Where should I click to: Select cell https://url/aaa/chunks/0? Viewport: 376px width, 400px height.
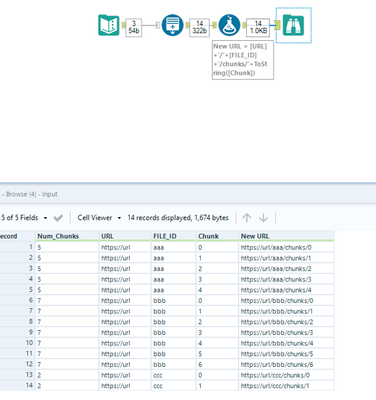286,247
